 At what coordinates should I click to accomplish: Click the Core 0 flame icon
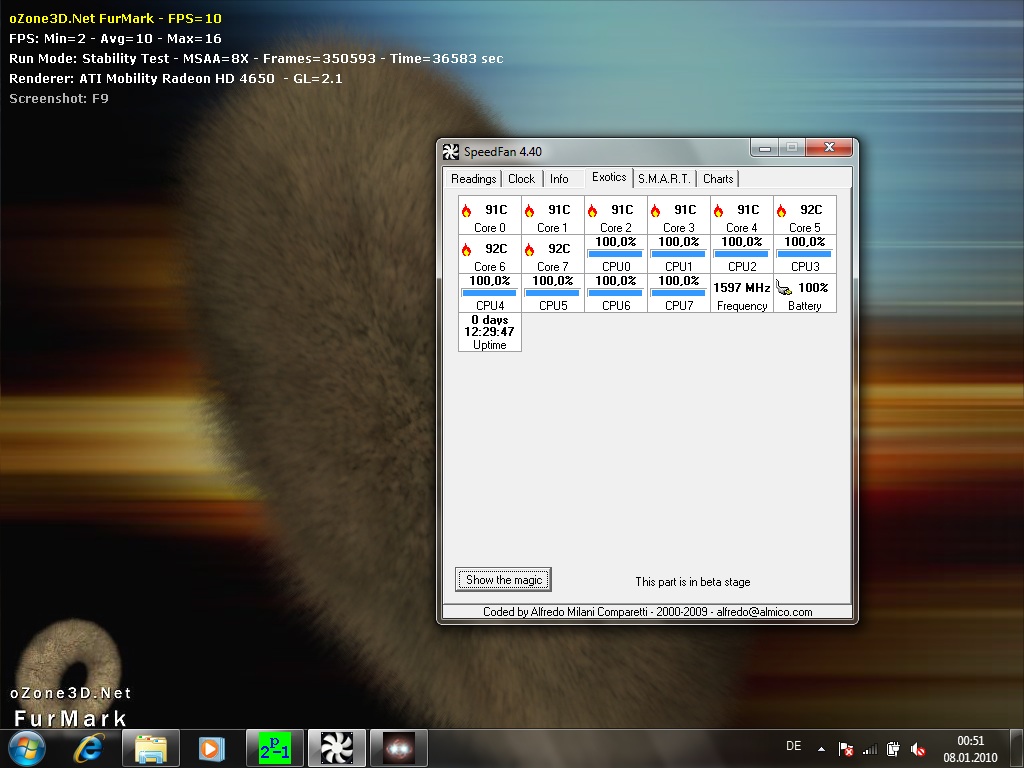pyautogui.click(x=466, y=210)
